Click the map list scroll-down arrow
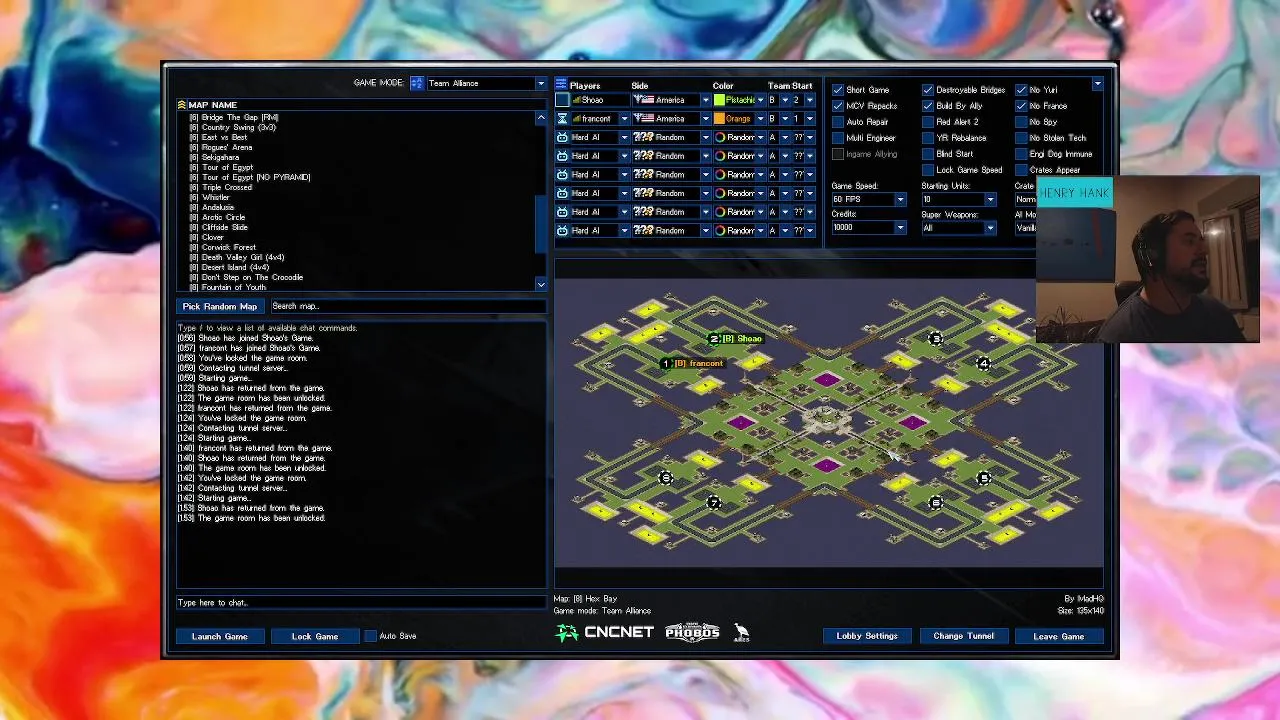 point(541,286)
